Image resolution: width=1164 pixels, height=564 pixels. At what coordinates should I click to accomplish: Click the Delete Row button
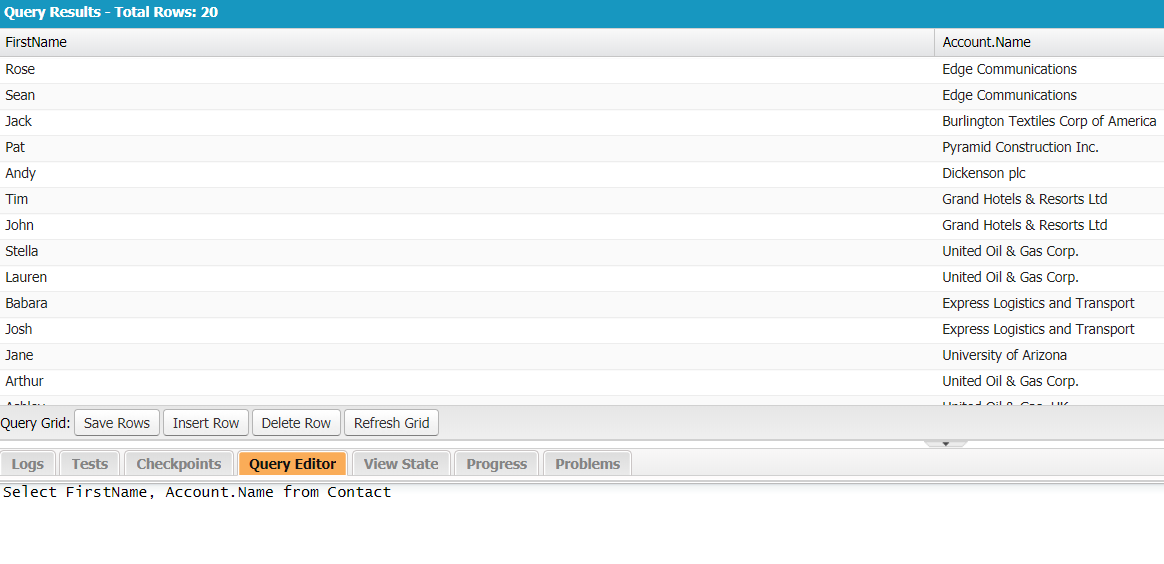(x=296, y=423)
